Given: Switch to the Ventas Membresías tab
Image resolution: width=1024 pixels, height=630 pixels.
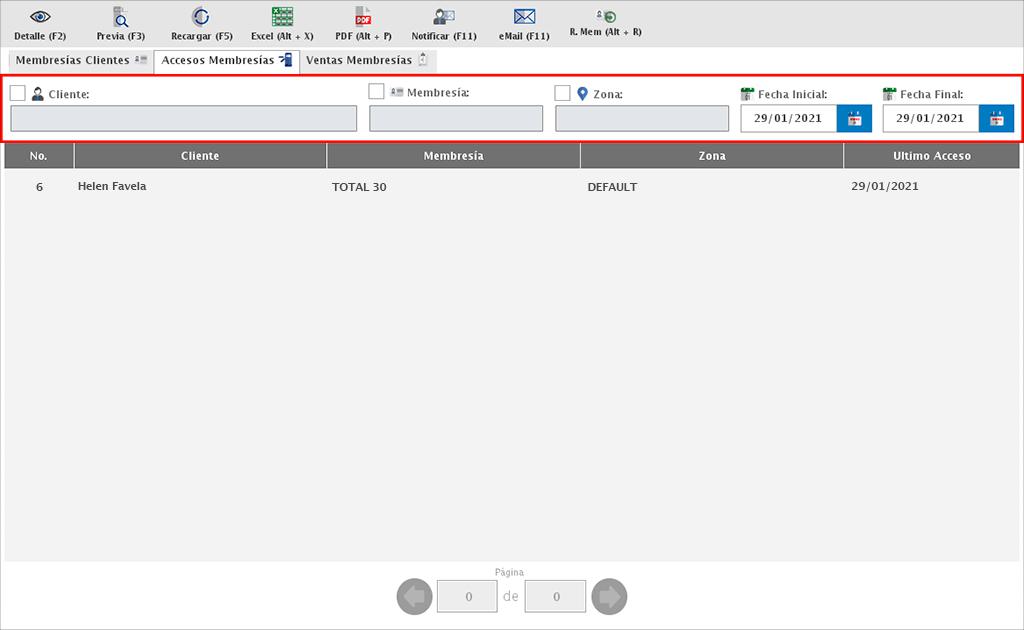Looking at the screenshot, I should click(x=366, y=61).
